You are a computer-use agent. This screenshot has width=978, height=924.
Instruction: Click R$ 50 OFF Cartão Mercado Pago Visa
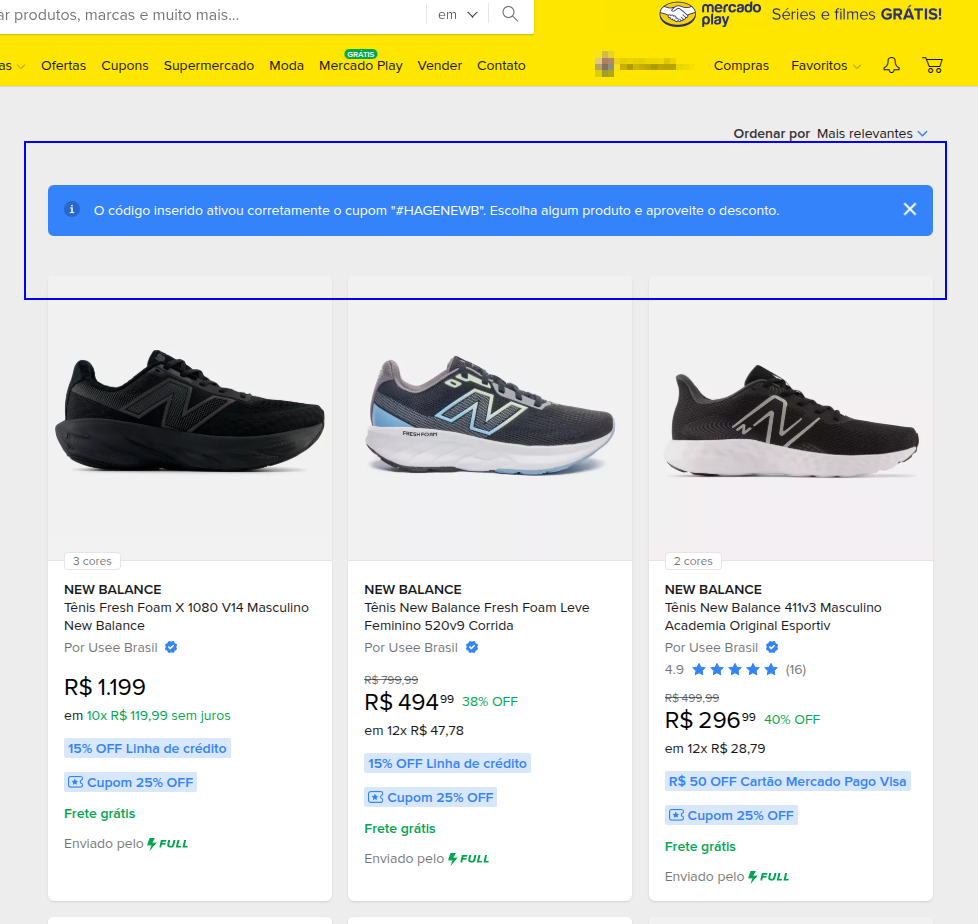point(788,781)
